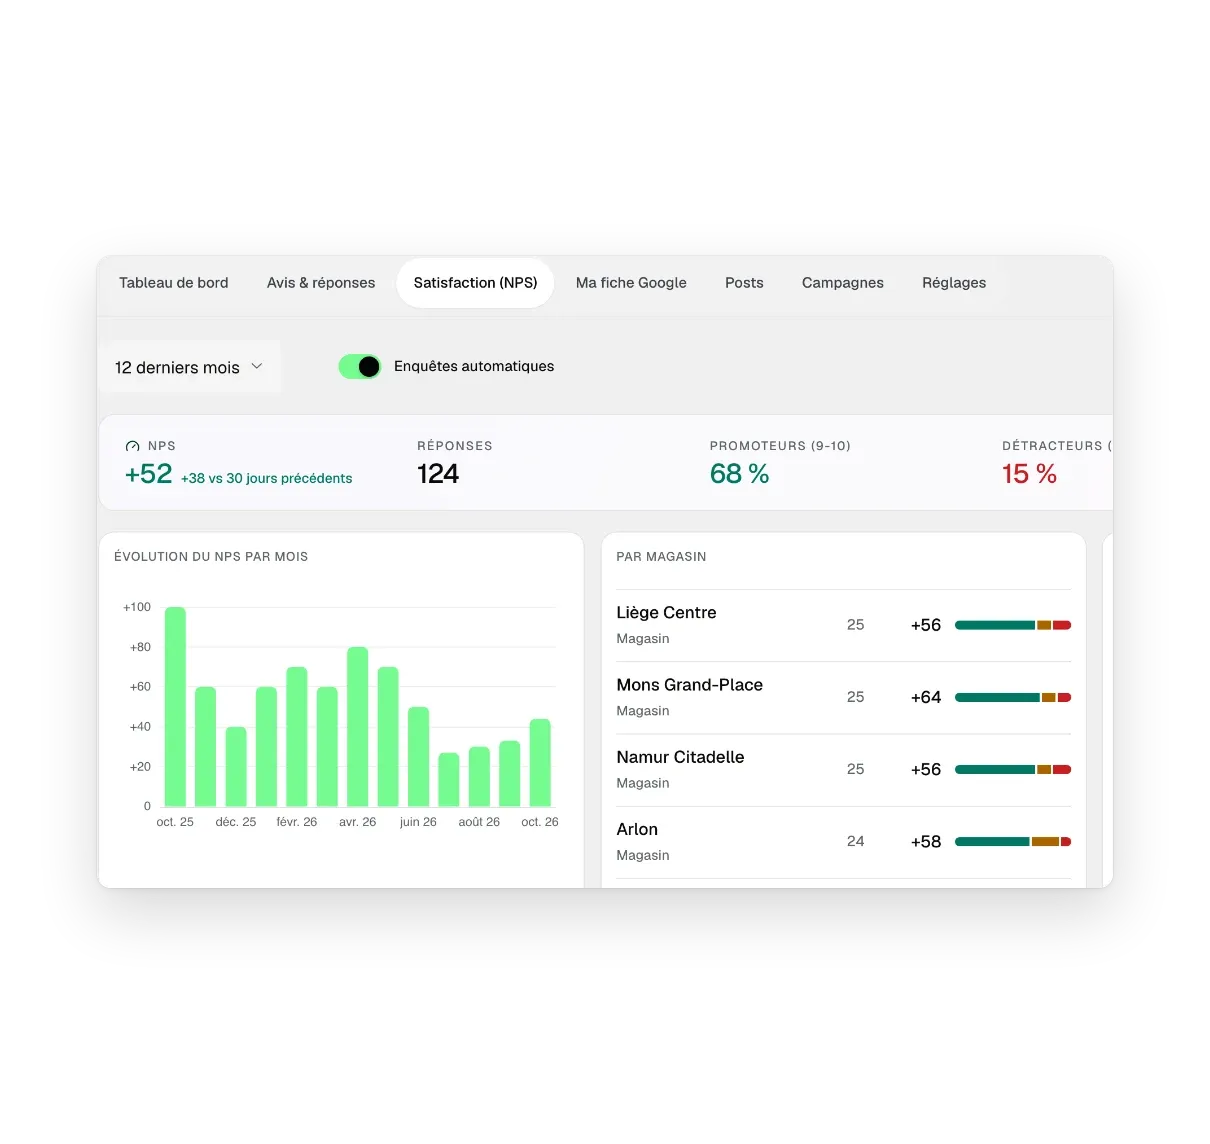Image resolution: width=1210 pixels, height=1144 pixels.
Task: Click Arlon score distribution bar
Action: pos(1013,842)
